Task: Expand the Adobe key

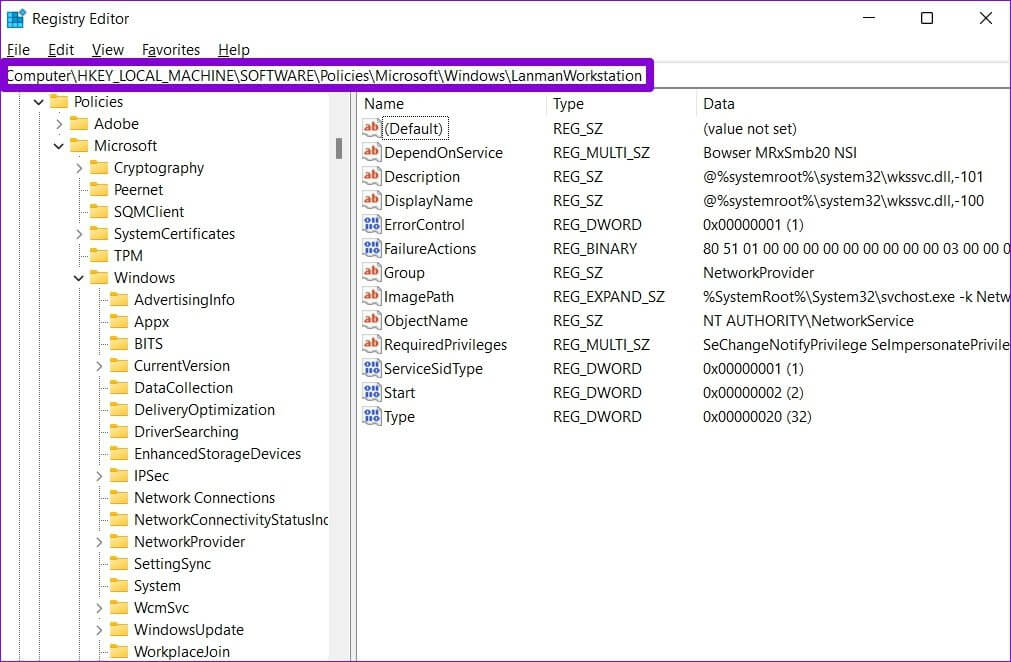Action: click(59, 124)
